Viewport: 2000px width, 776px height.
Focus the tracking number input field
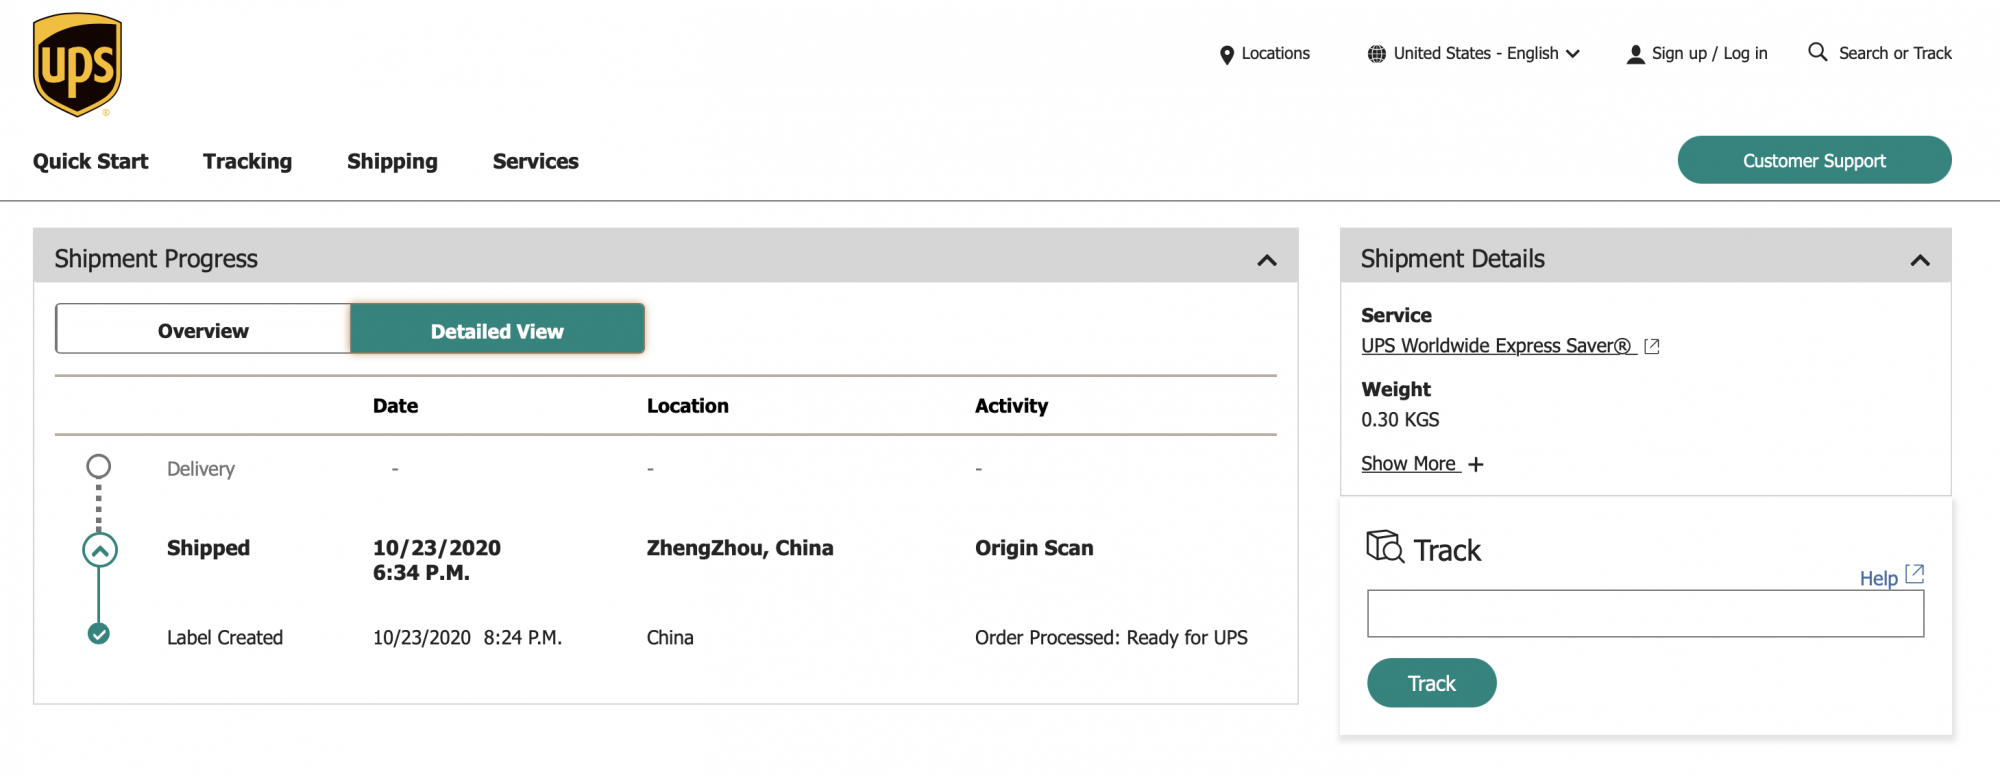(1645, 613)
